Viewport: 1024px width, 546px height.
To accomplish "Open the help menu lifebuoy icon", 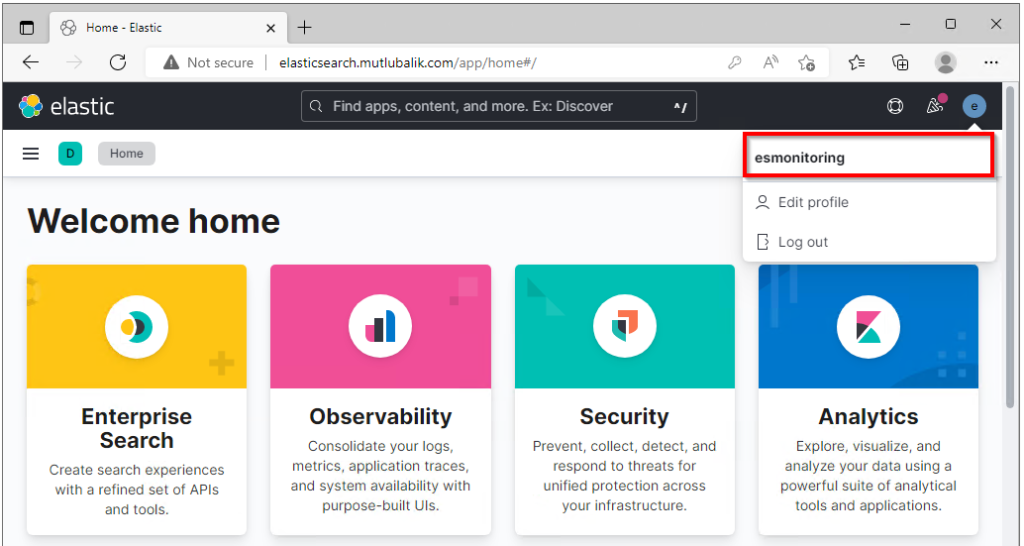I will click(895, 106).
